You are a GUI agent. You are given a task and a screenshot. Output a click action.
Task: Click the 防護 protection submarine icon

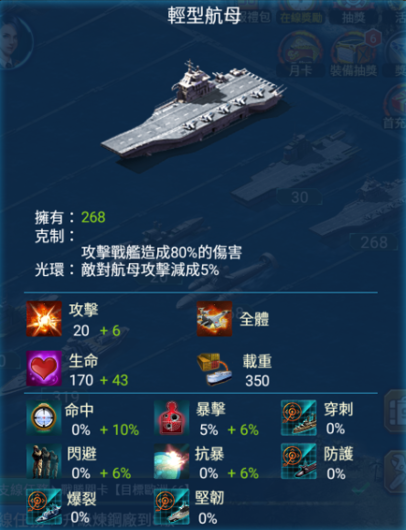click(x=299, y=461)
